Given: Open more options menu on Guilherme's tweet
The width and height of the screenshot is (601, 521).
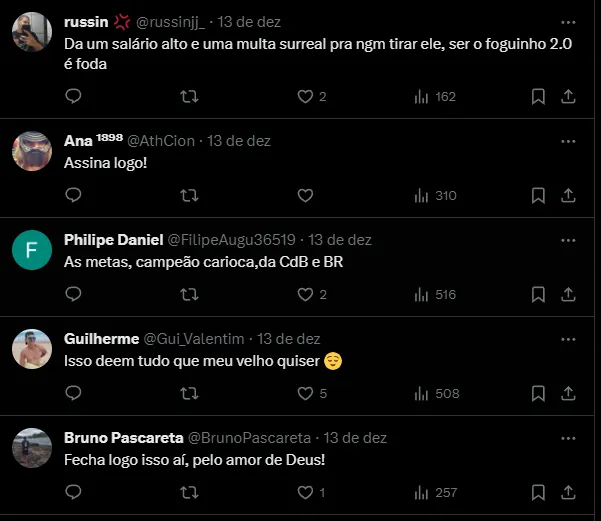Looking at the screenshot, I should [568, 339].
